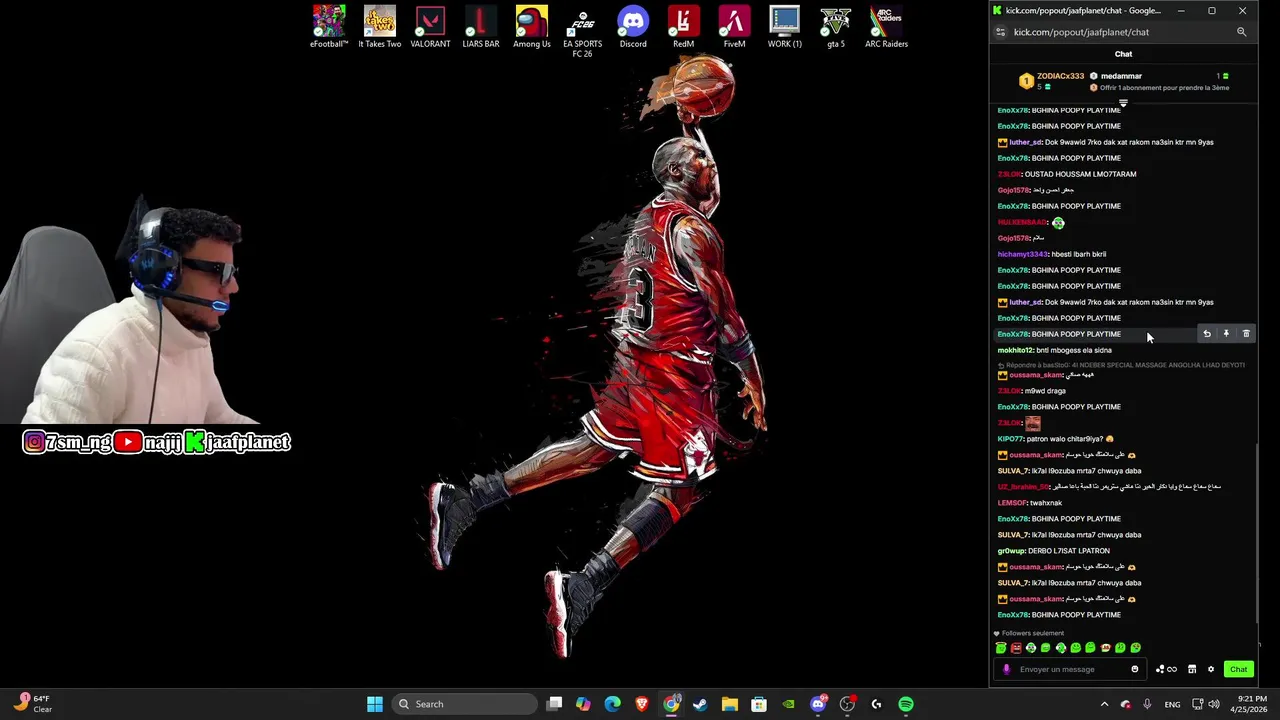
Task: Click the 'OUSTAD HOUSSAM LMO7TARAM' chat message
Action: point(1080,174)
